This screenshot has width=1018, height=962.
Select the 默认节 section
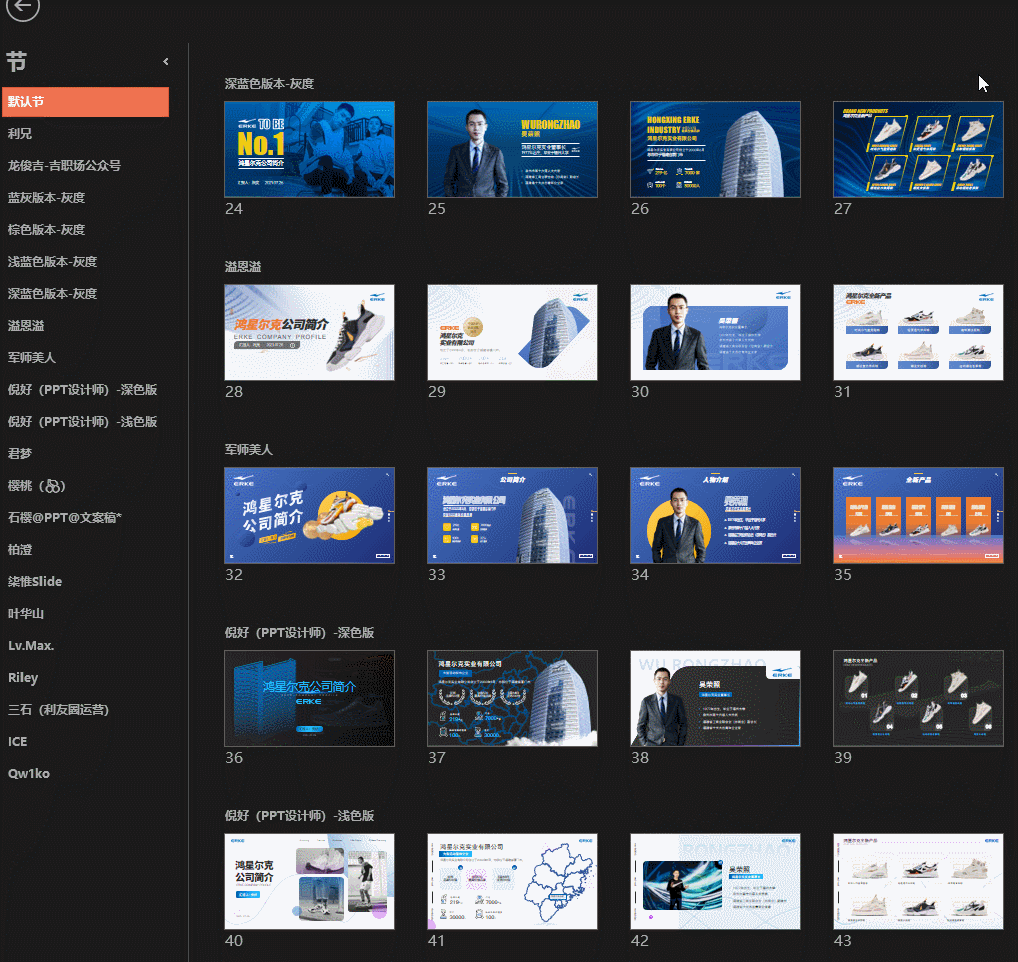[x=85, y=102]
